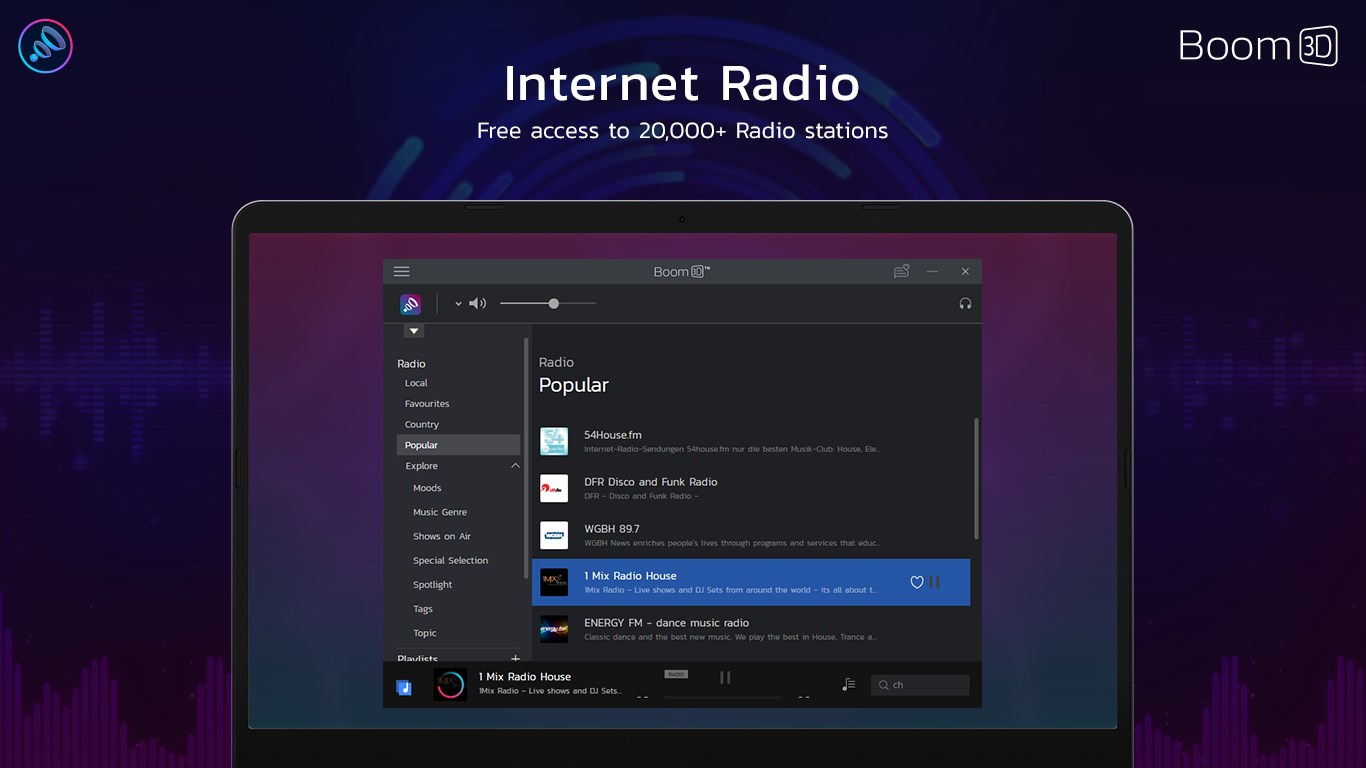Add a new playlist with plus icon
This screenshot has height=768, width=1366.
pos(516,658)
